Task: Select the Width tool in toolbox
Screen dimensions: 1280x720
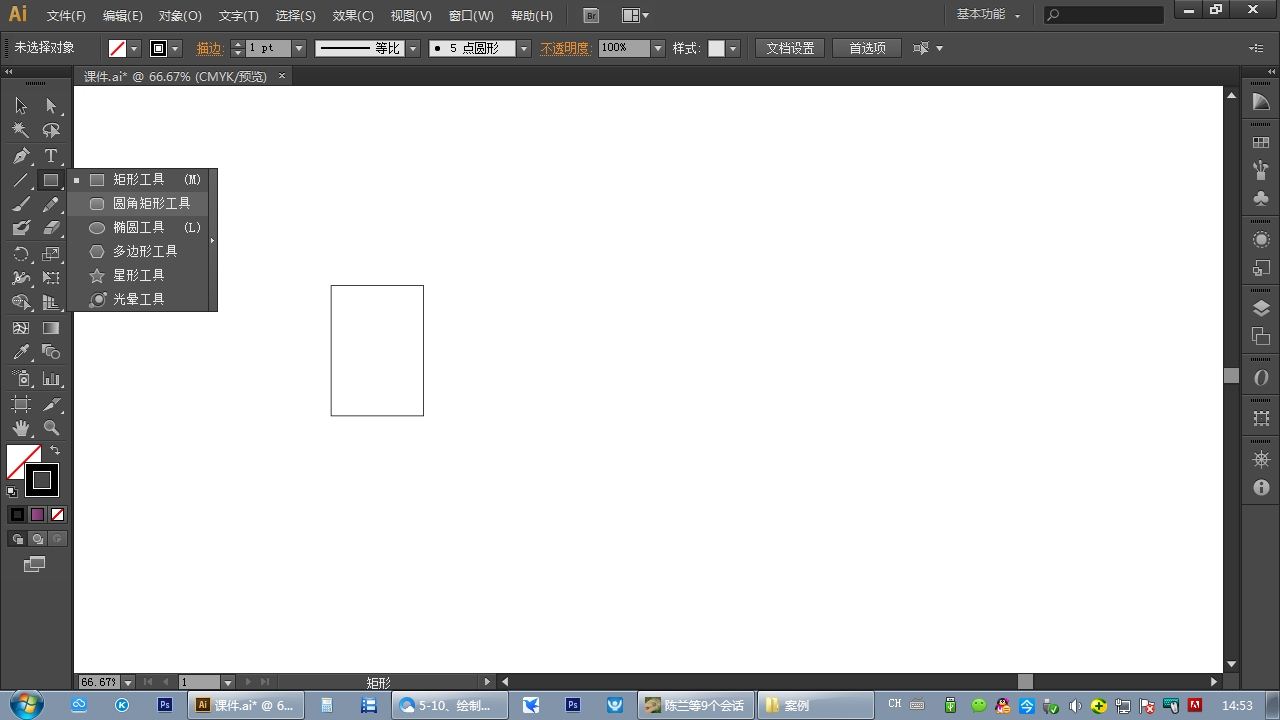Action: point(21,278)
